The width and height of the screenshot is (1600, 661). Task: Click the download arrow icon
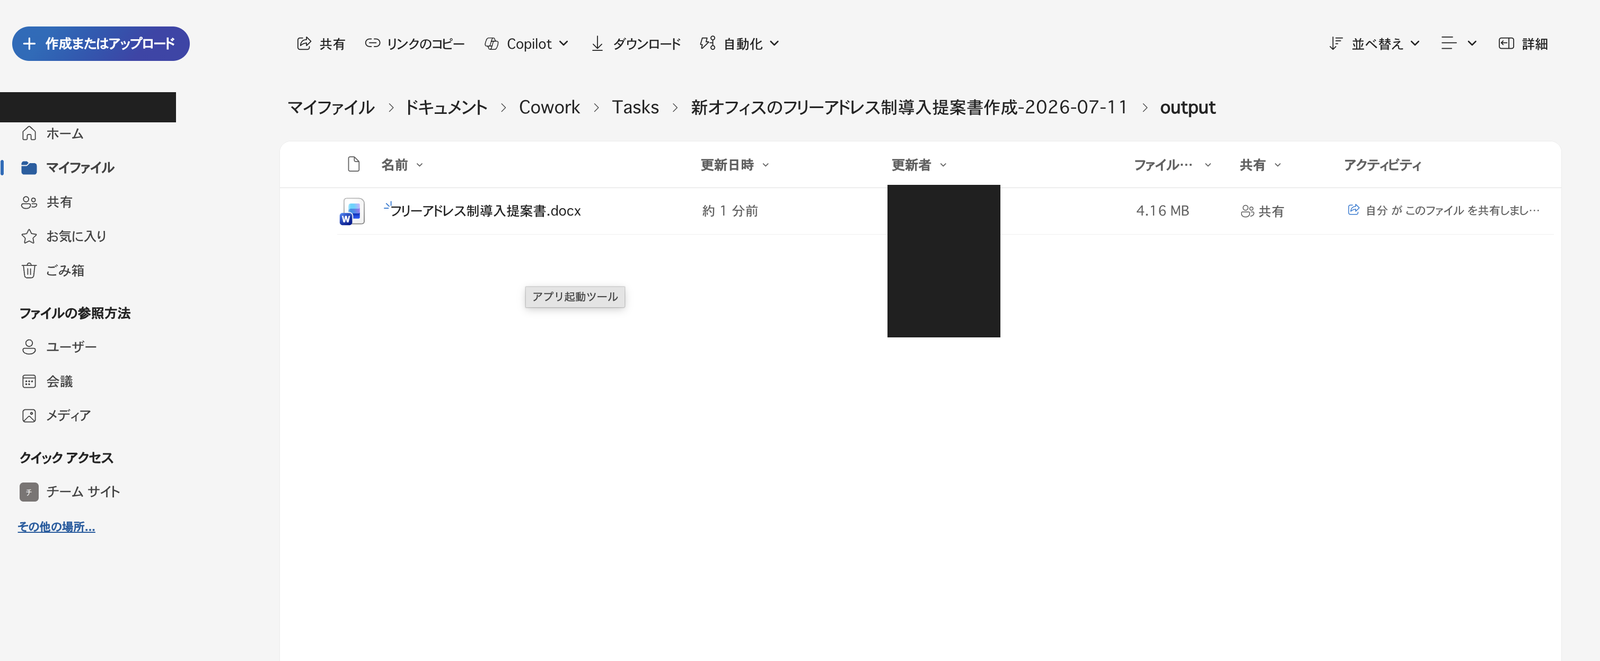pos(597,44)
